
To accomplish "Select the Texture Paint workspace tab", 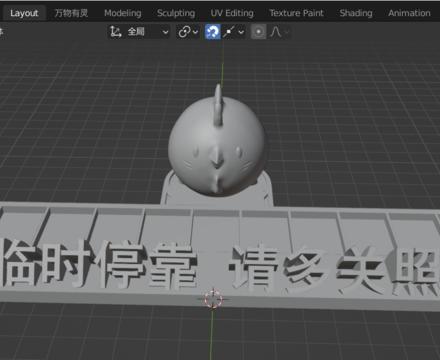I will [x=296, y=13].
